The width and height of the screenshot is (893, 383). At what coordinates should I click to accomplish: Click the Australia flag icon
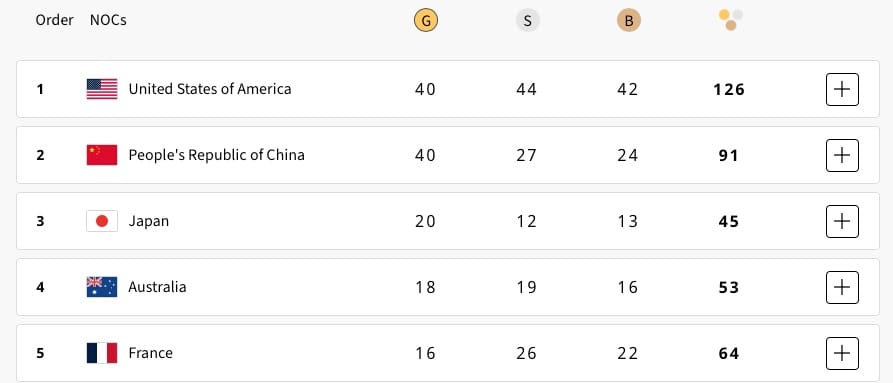click(x=102, y=287)
